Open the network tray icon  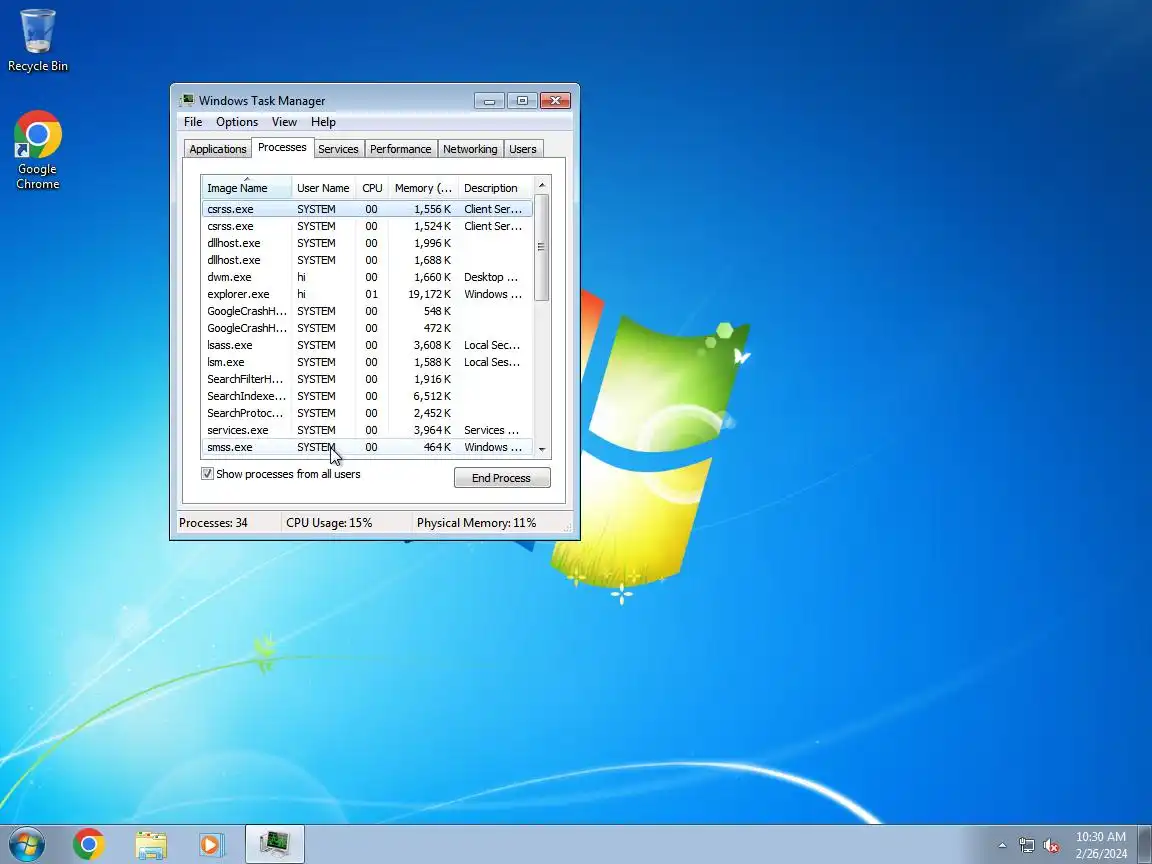pos(1026,845)
